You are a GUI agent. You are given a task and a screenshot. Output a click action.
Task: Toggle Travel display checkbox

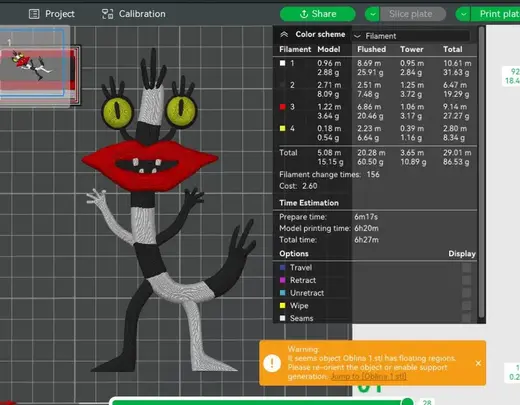pyautogui.click(x=467, y=268)
